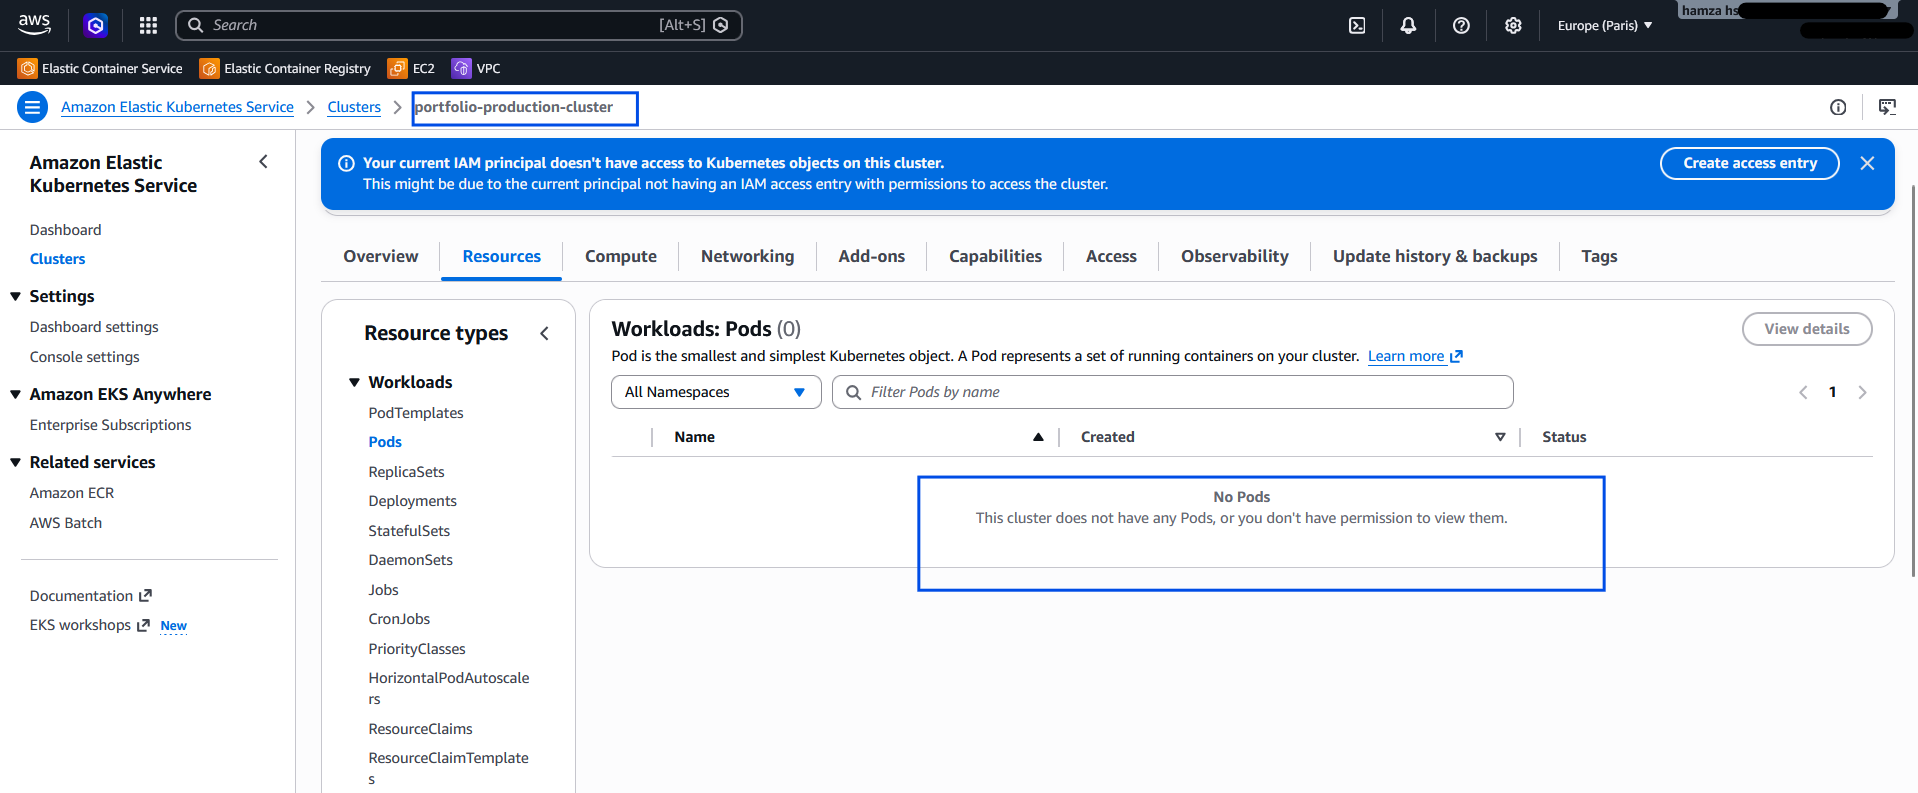Screen dimensions: 1918x793
Task: Open Dashboard settings link
Action: pyautogui.click(x=94, y=327)
